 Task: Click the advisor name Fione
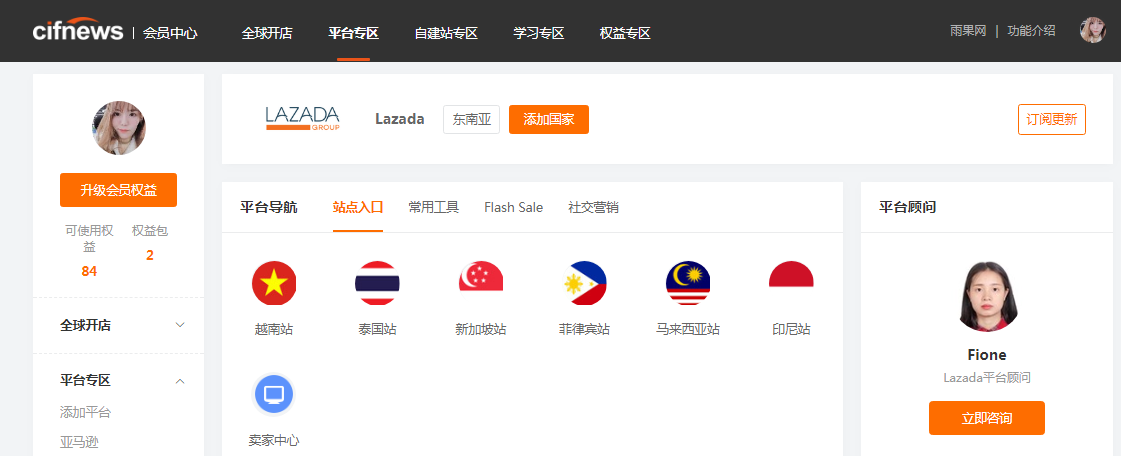(987, 355)
